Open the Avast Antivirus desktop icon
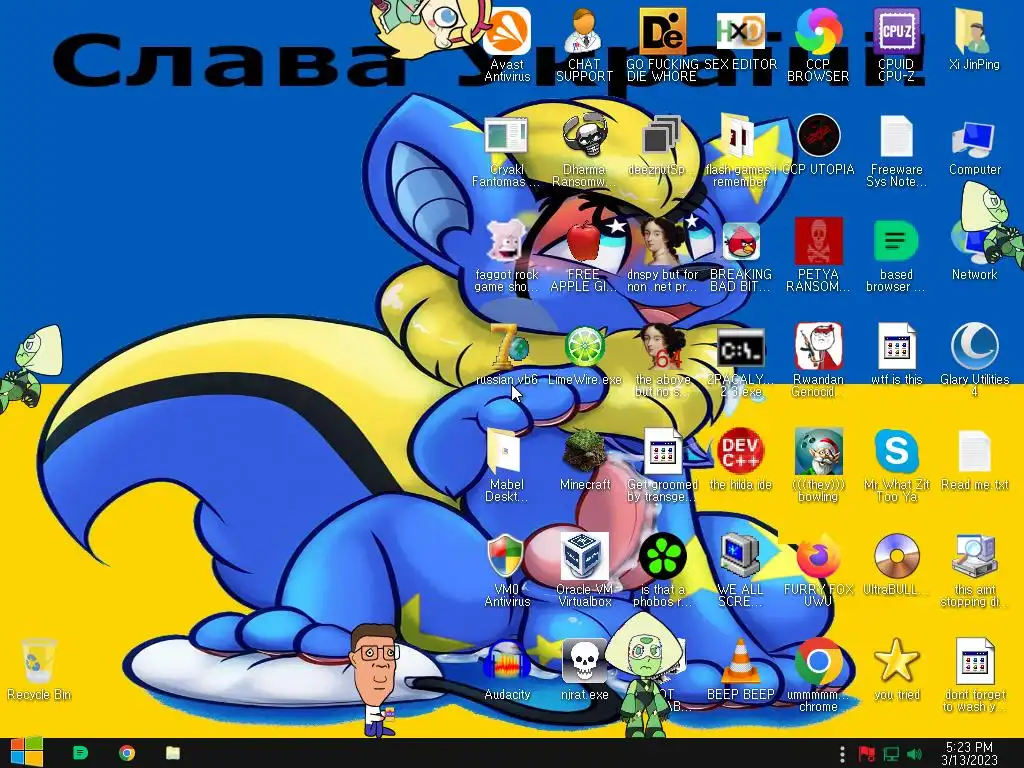 [x=507, y=46]
